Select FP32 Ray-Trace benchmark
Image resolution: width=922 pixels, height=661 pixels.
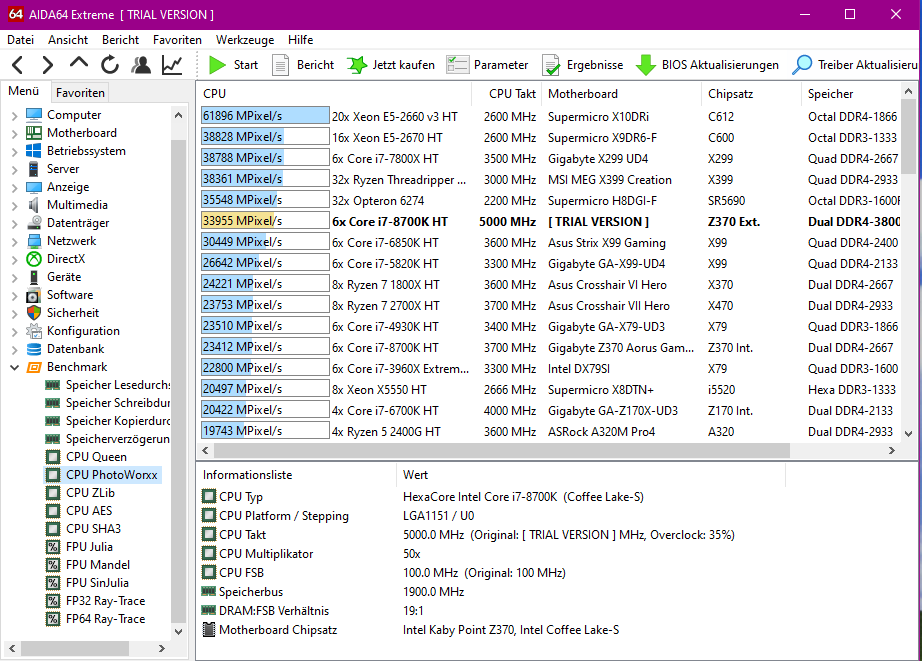pyautogui.click(x=106, y=601)
